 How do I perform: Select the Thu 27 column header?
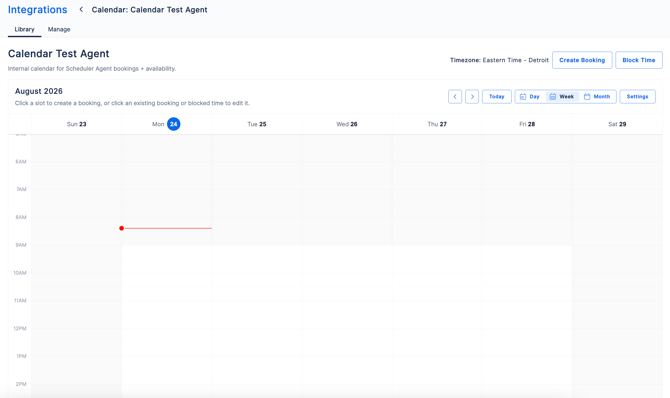pyautogui.click(x=437, y=124)
